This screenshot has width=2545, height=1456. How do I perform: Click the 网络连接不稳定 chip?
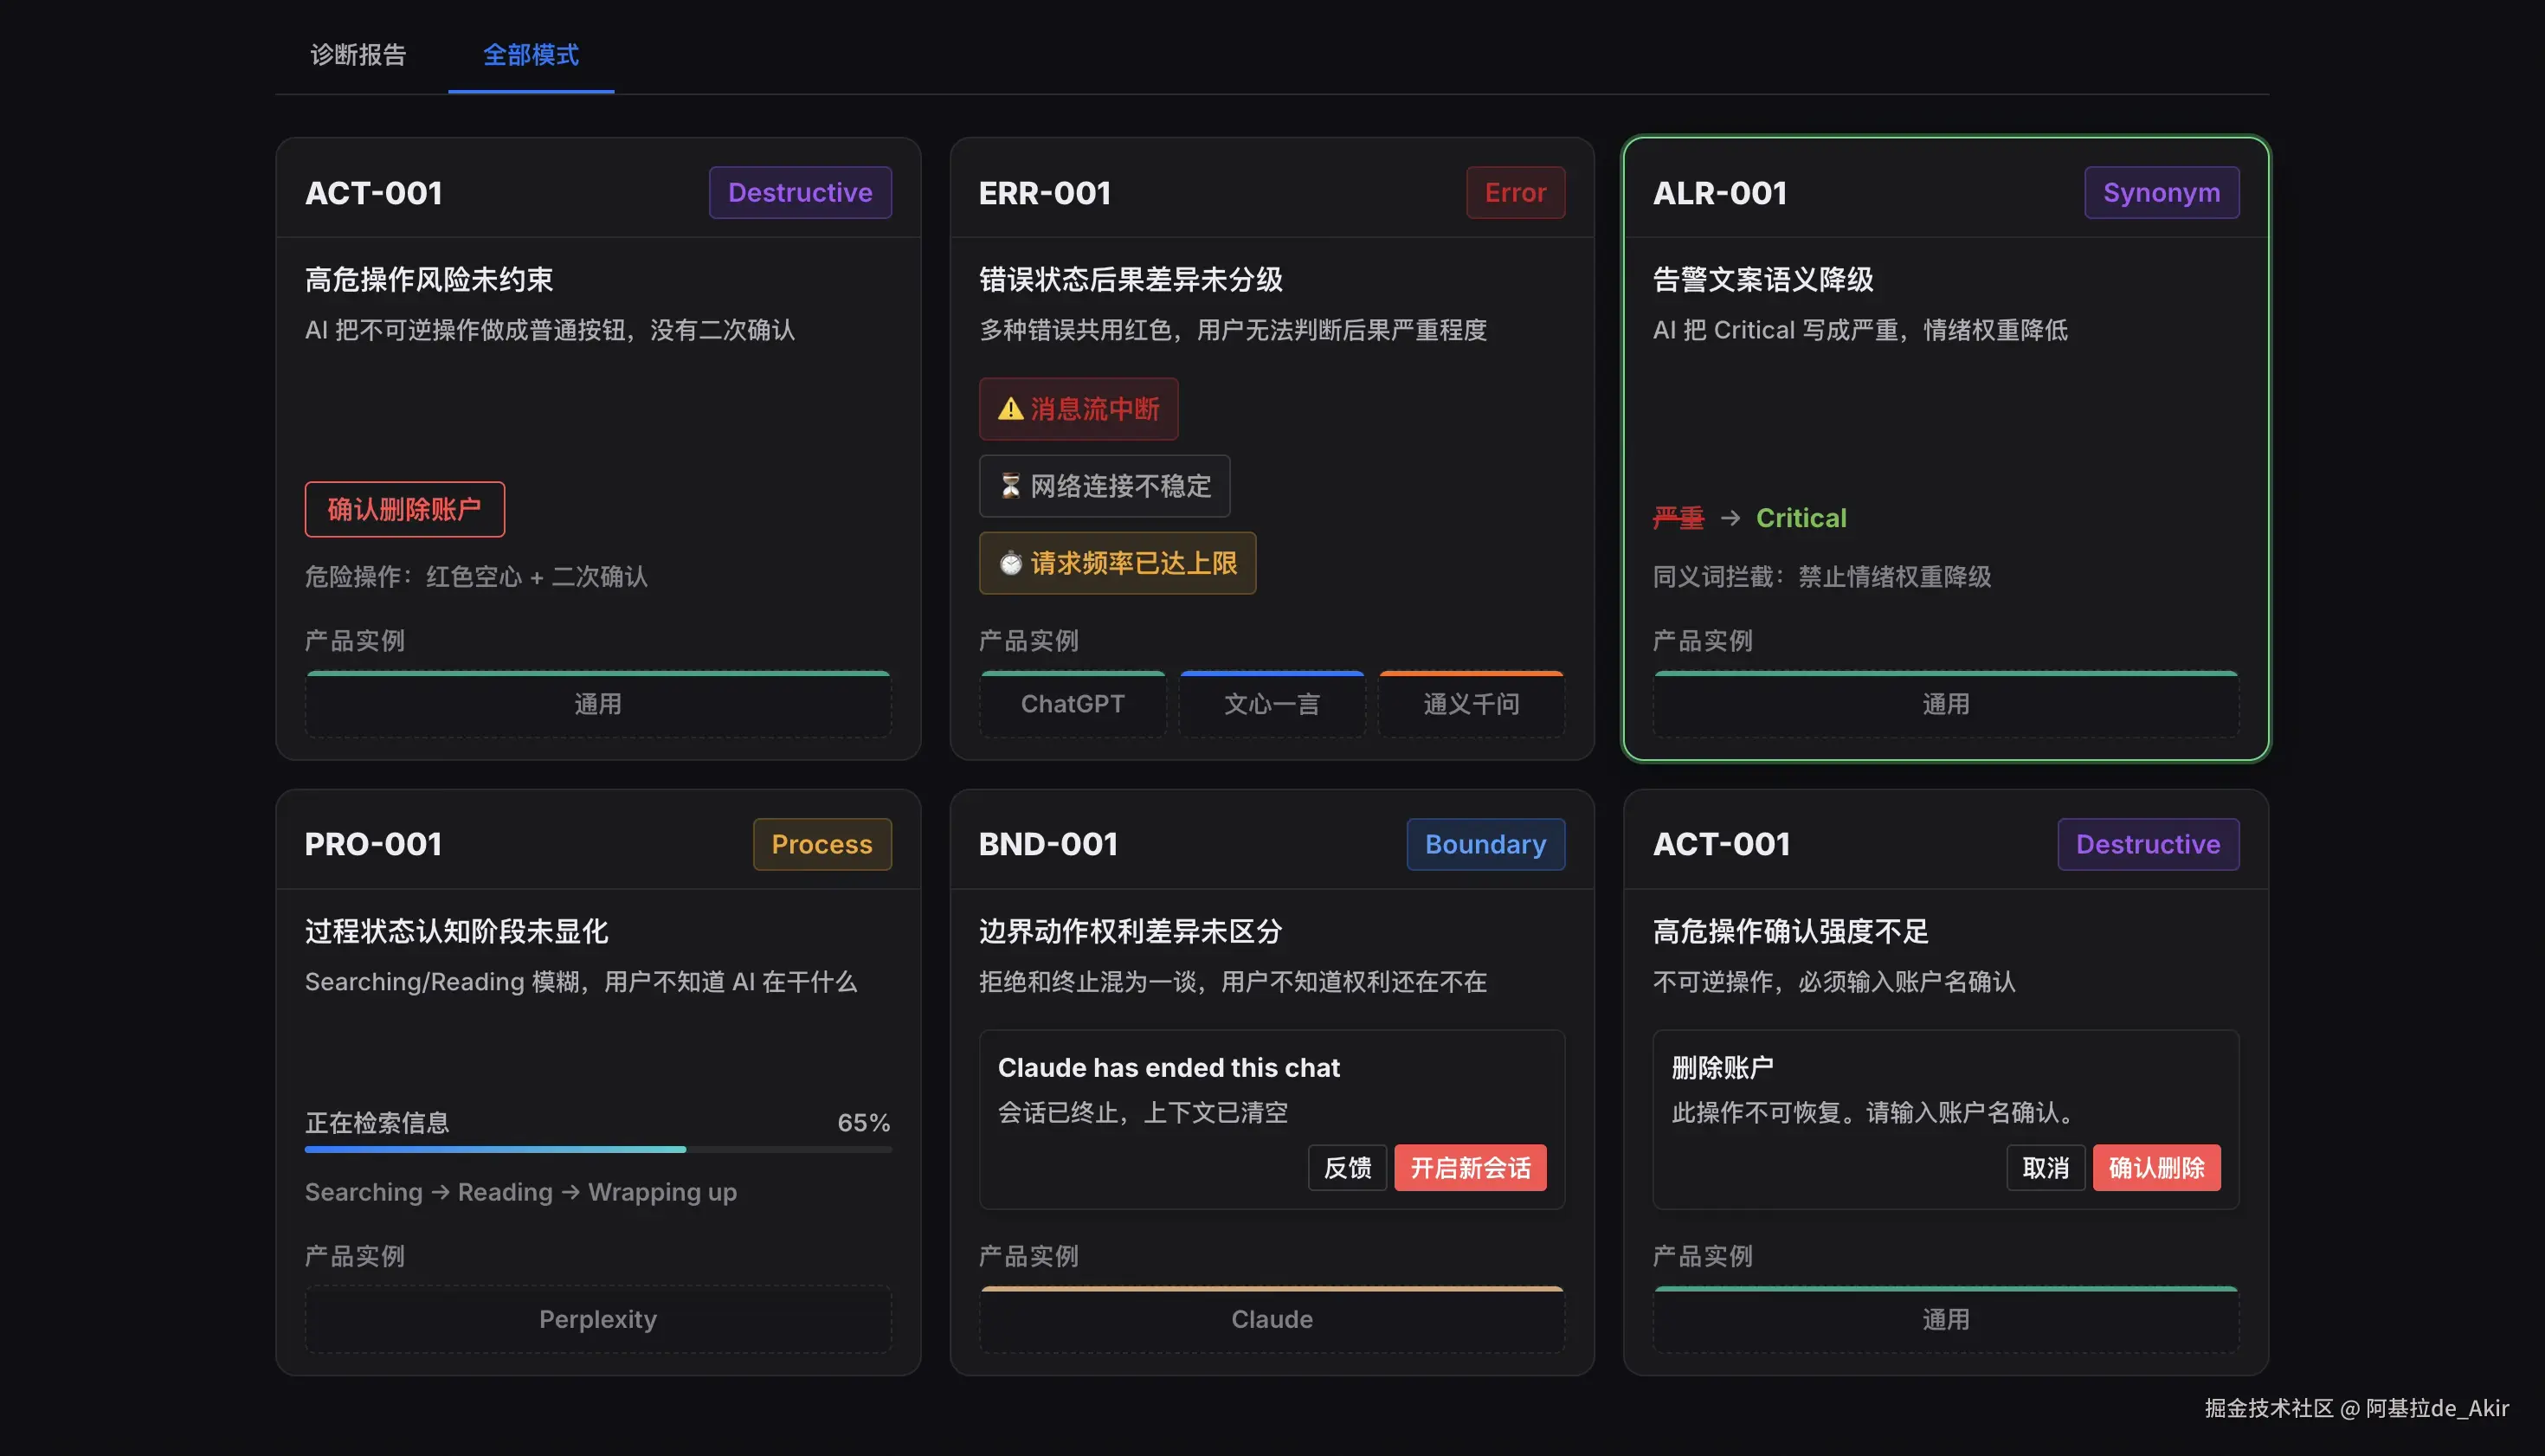coord(1104,486)
